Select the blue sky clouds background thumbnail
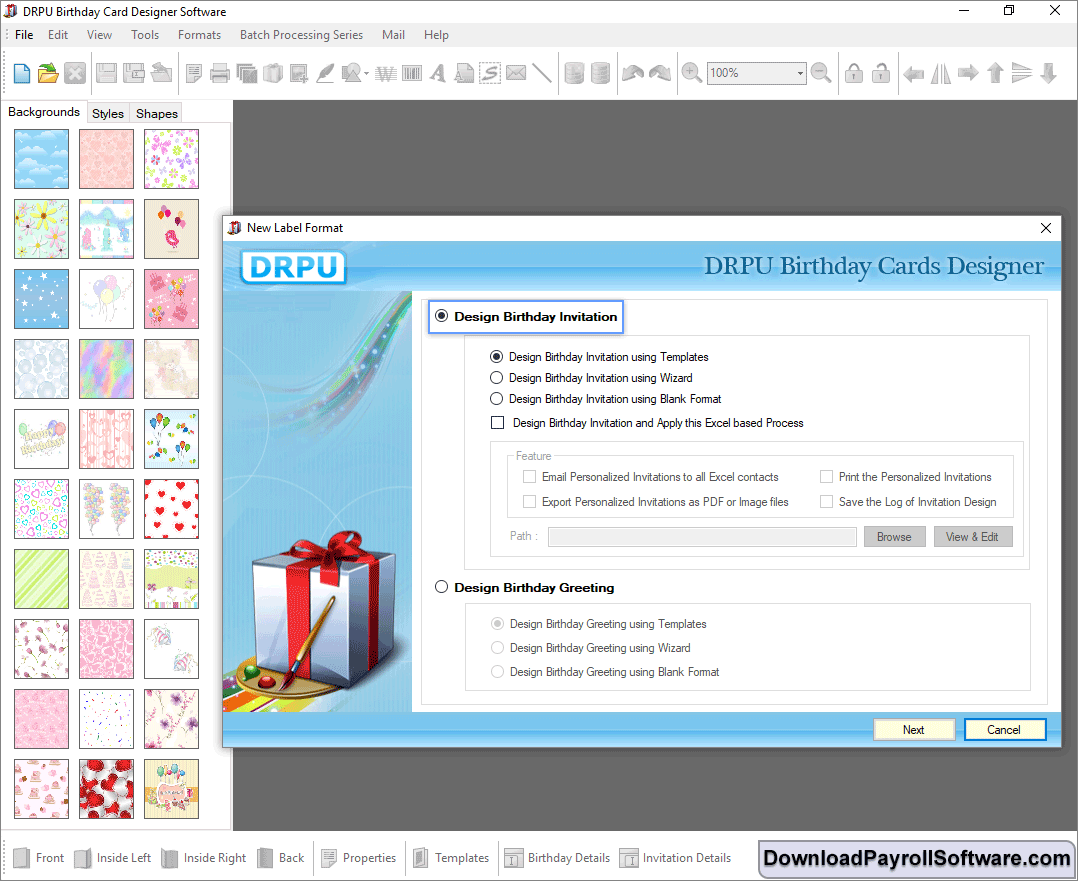The width and height of the screenshot is (1078, 881). pos(41,159)
